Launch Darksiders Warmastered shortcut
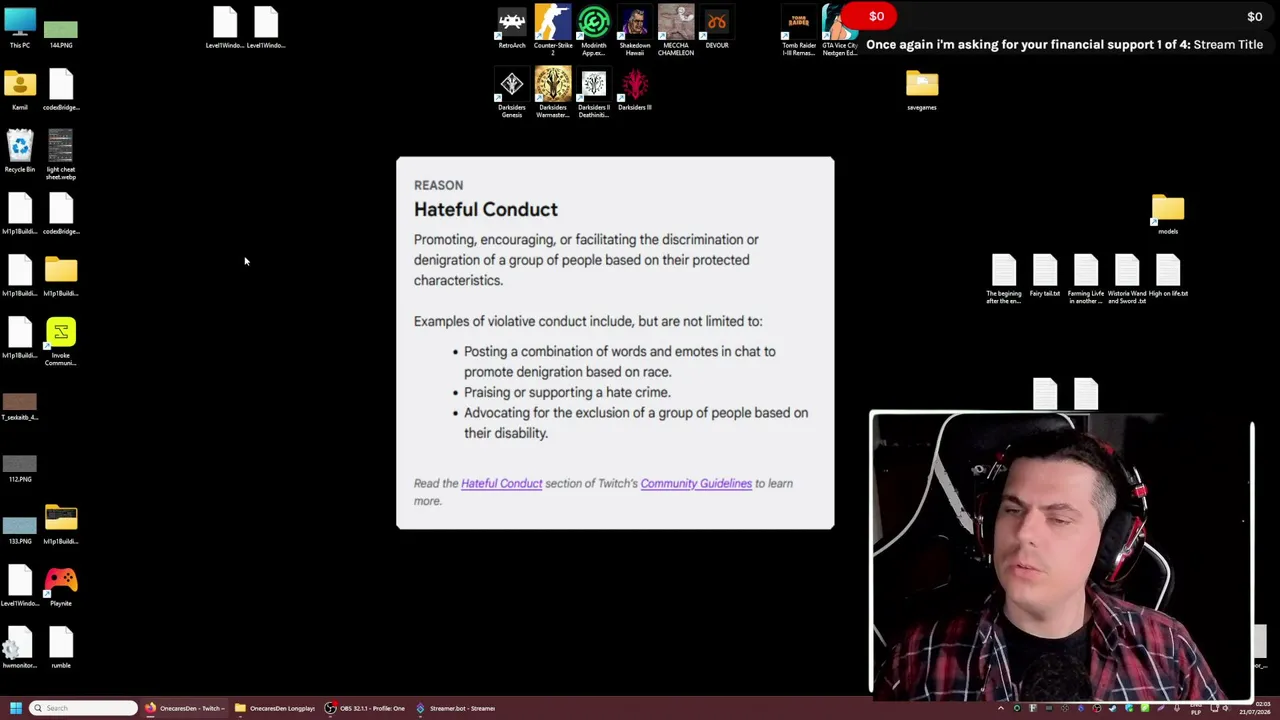The image size is (1280, 720). click(x=553, y=93)
